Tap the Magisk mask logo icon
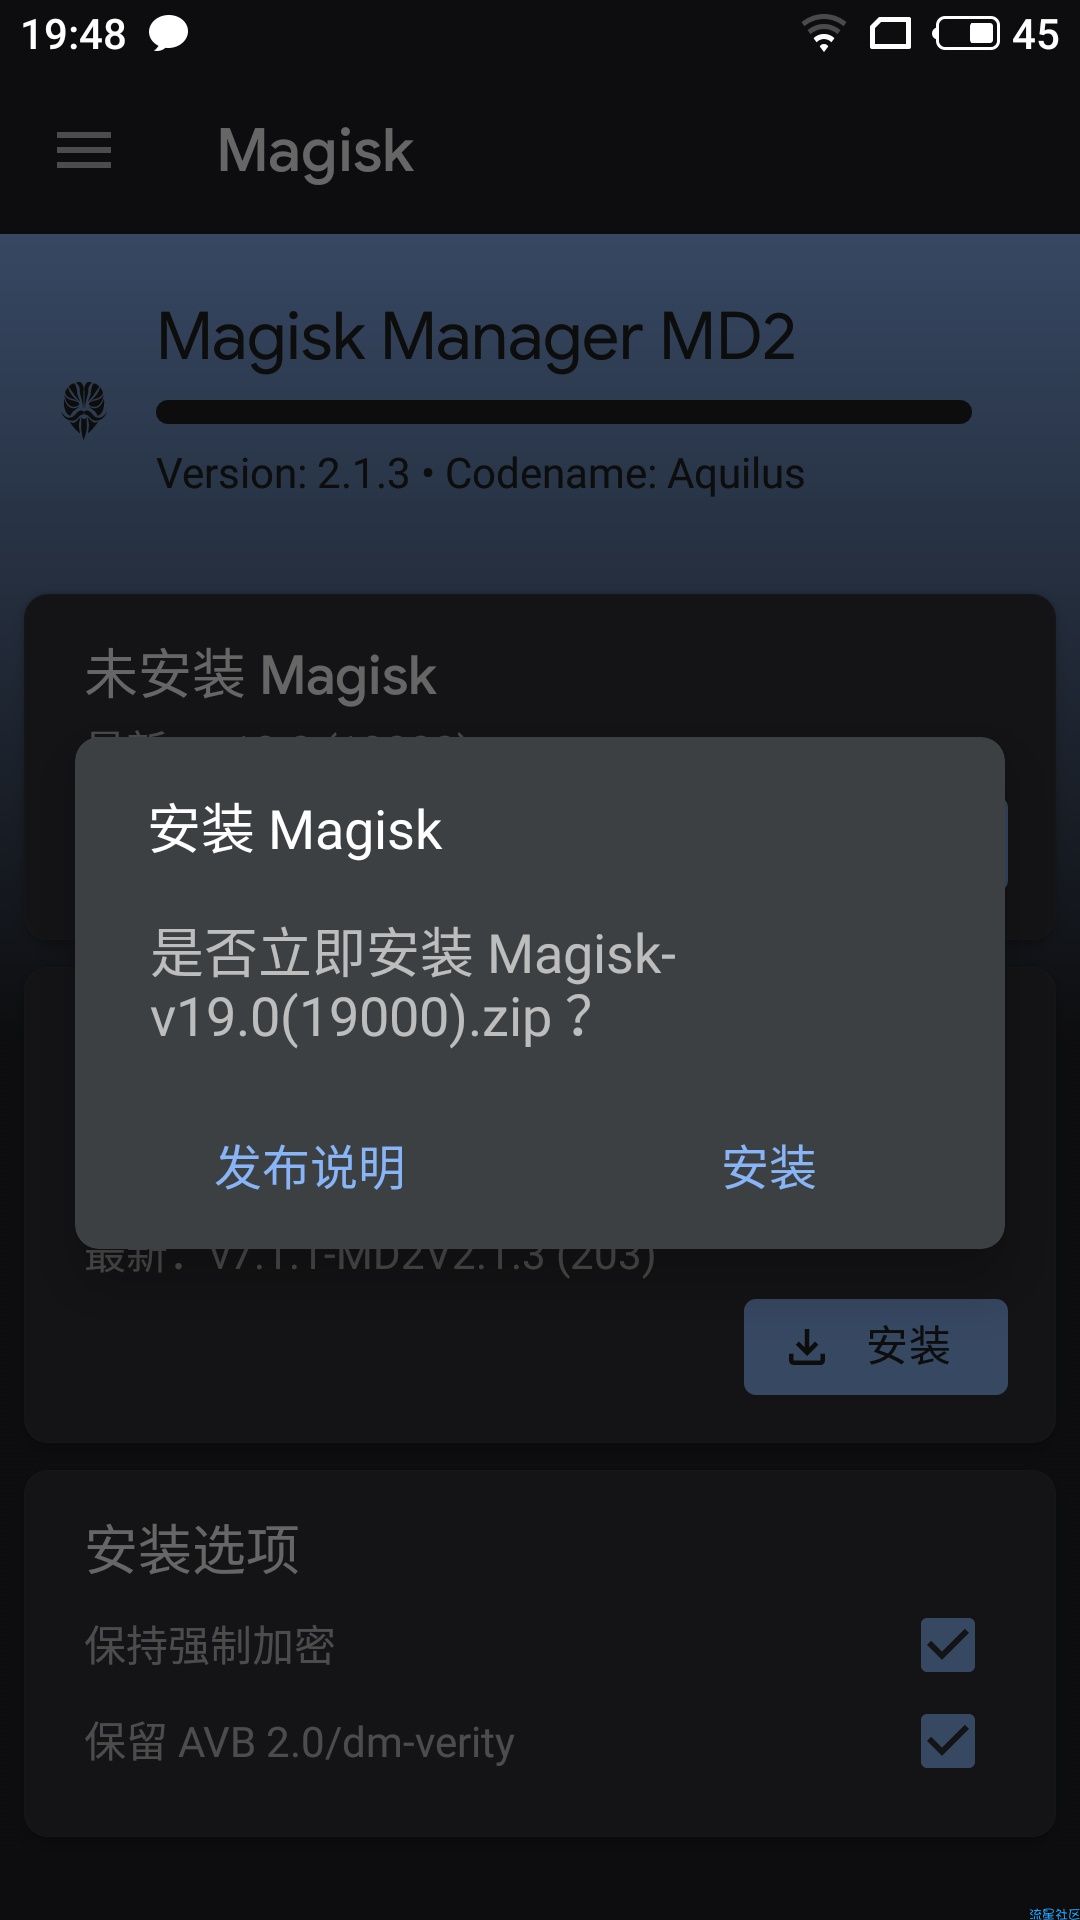The height and width of the screenshot is (1920, 1080). [x=84, y=410]
